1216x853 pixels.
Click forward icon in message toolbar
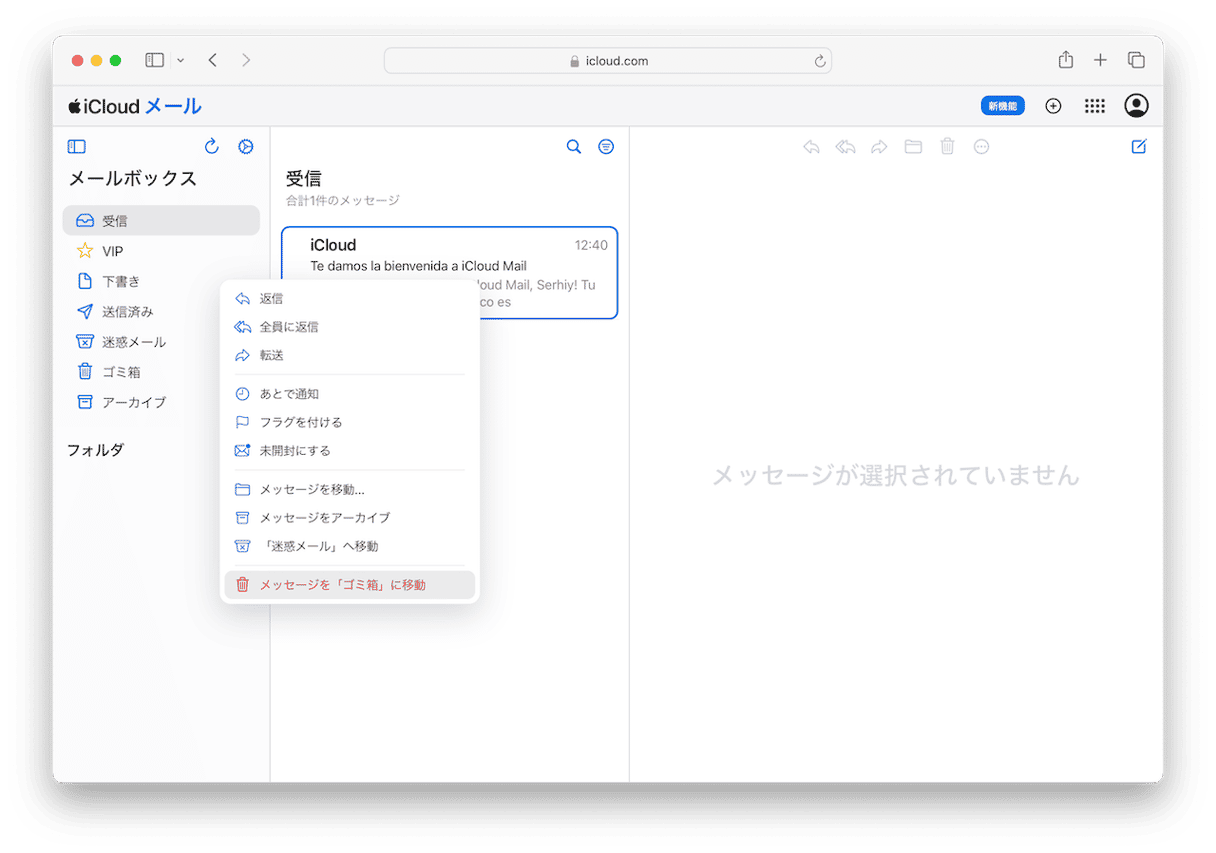point(879,147)
